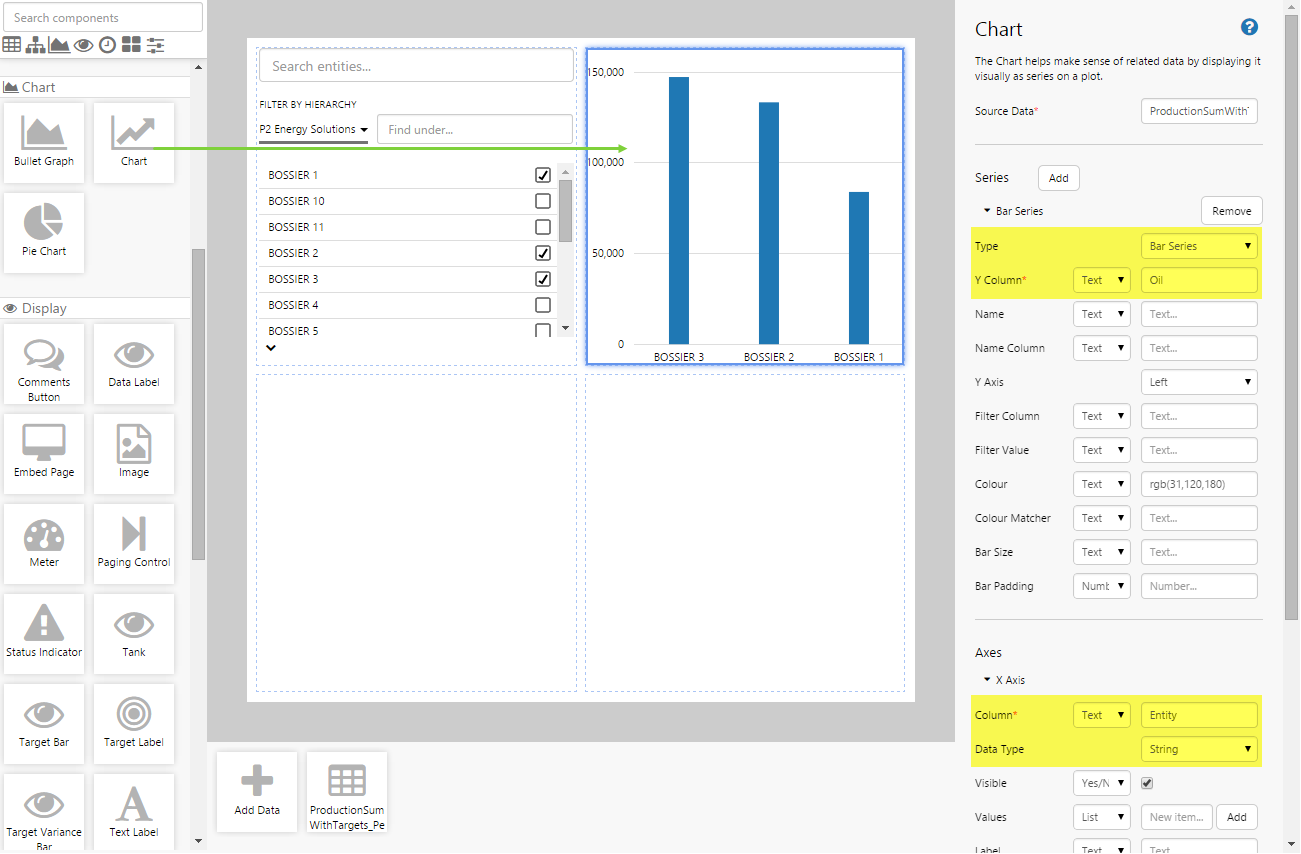Pick the Pie Chart component
Viewport: 1301px width, 854px height.
tap(44, 232)
